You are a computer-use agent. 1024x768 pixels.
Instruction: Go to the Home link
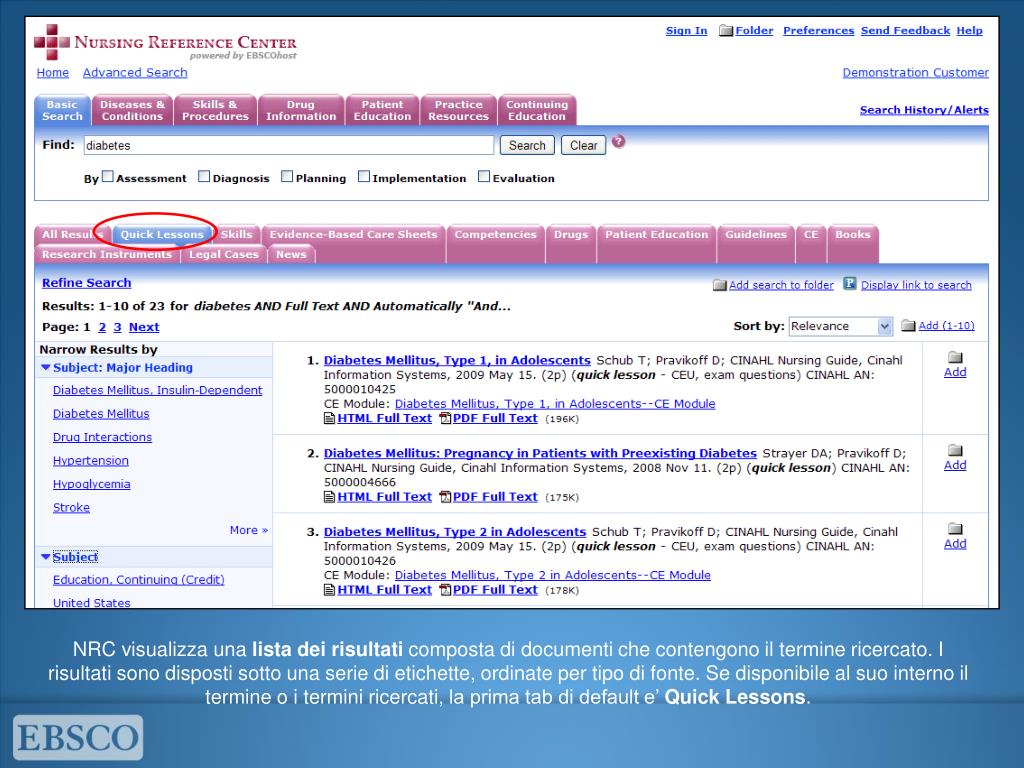click(53, 72)
